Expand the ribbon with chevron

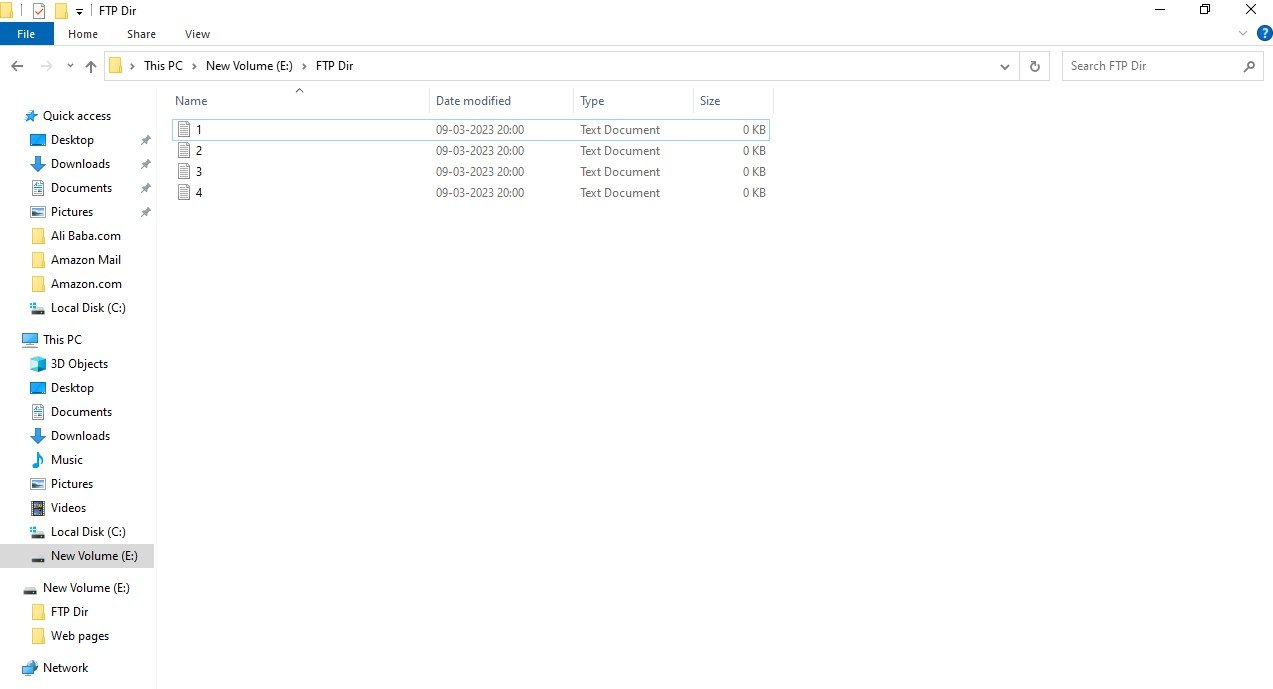click(x=1243, y=33)
